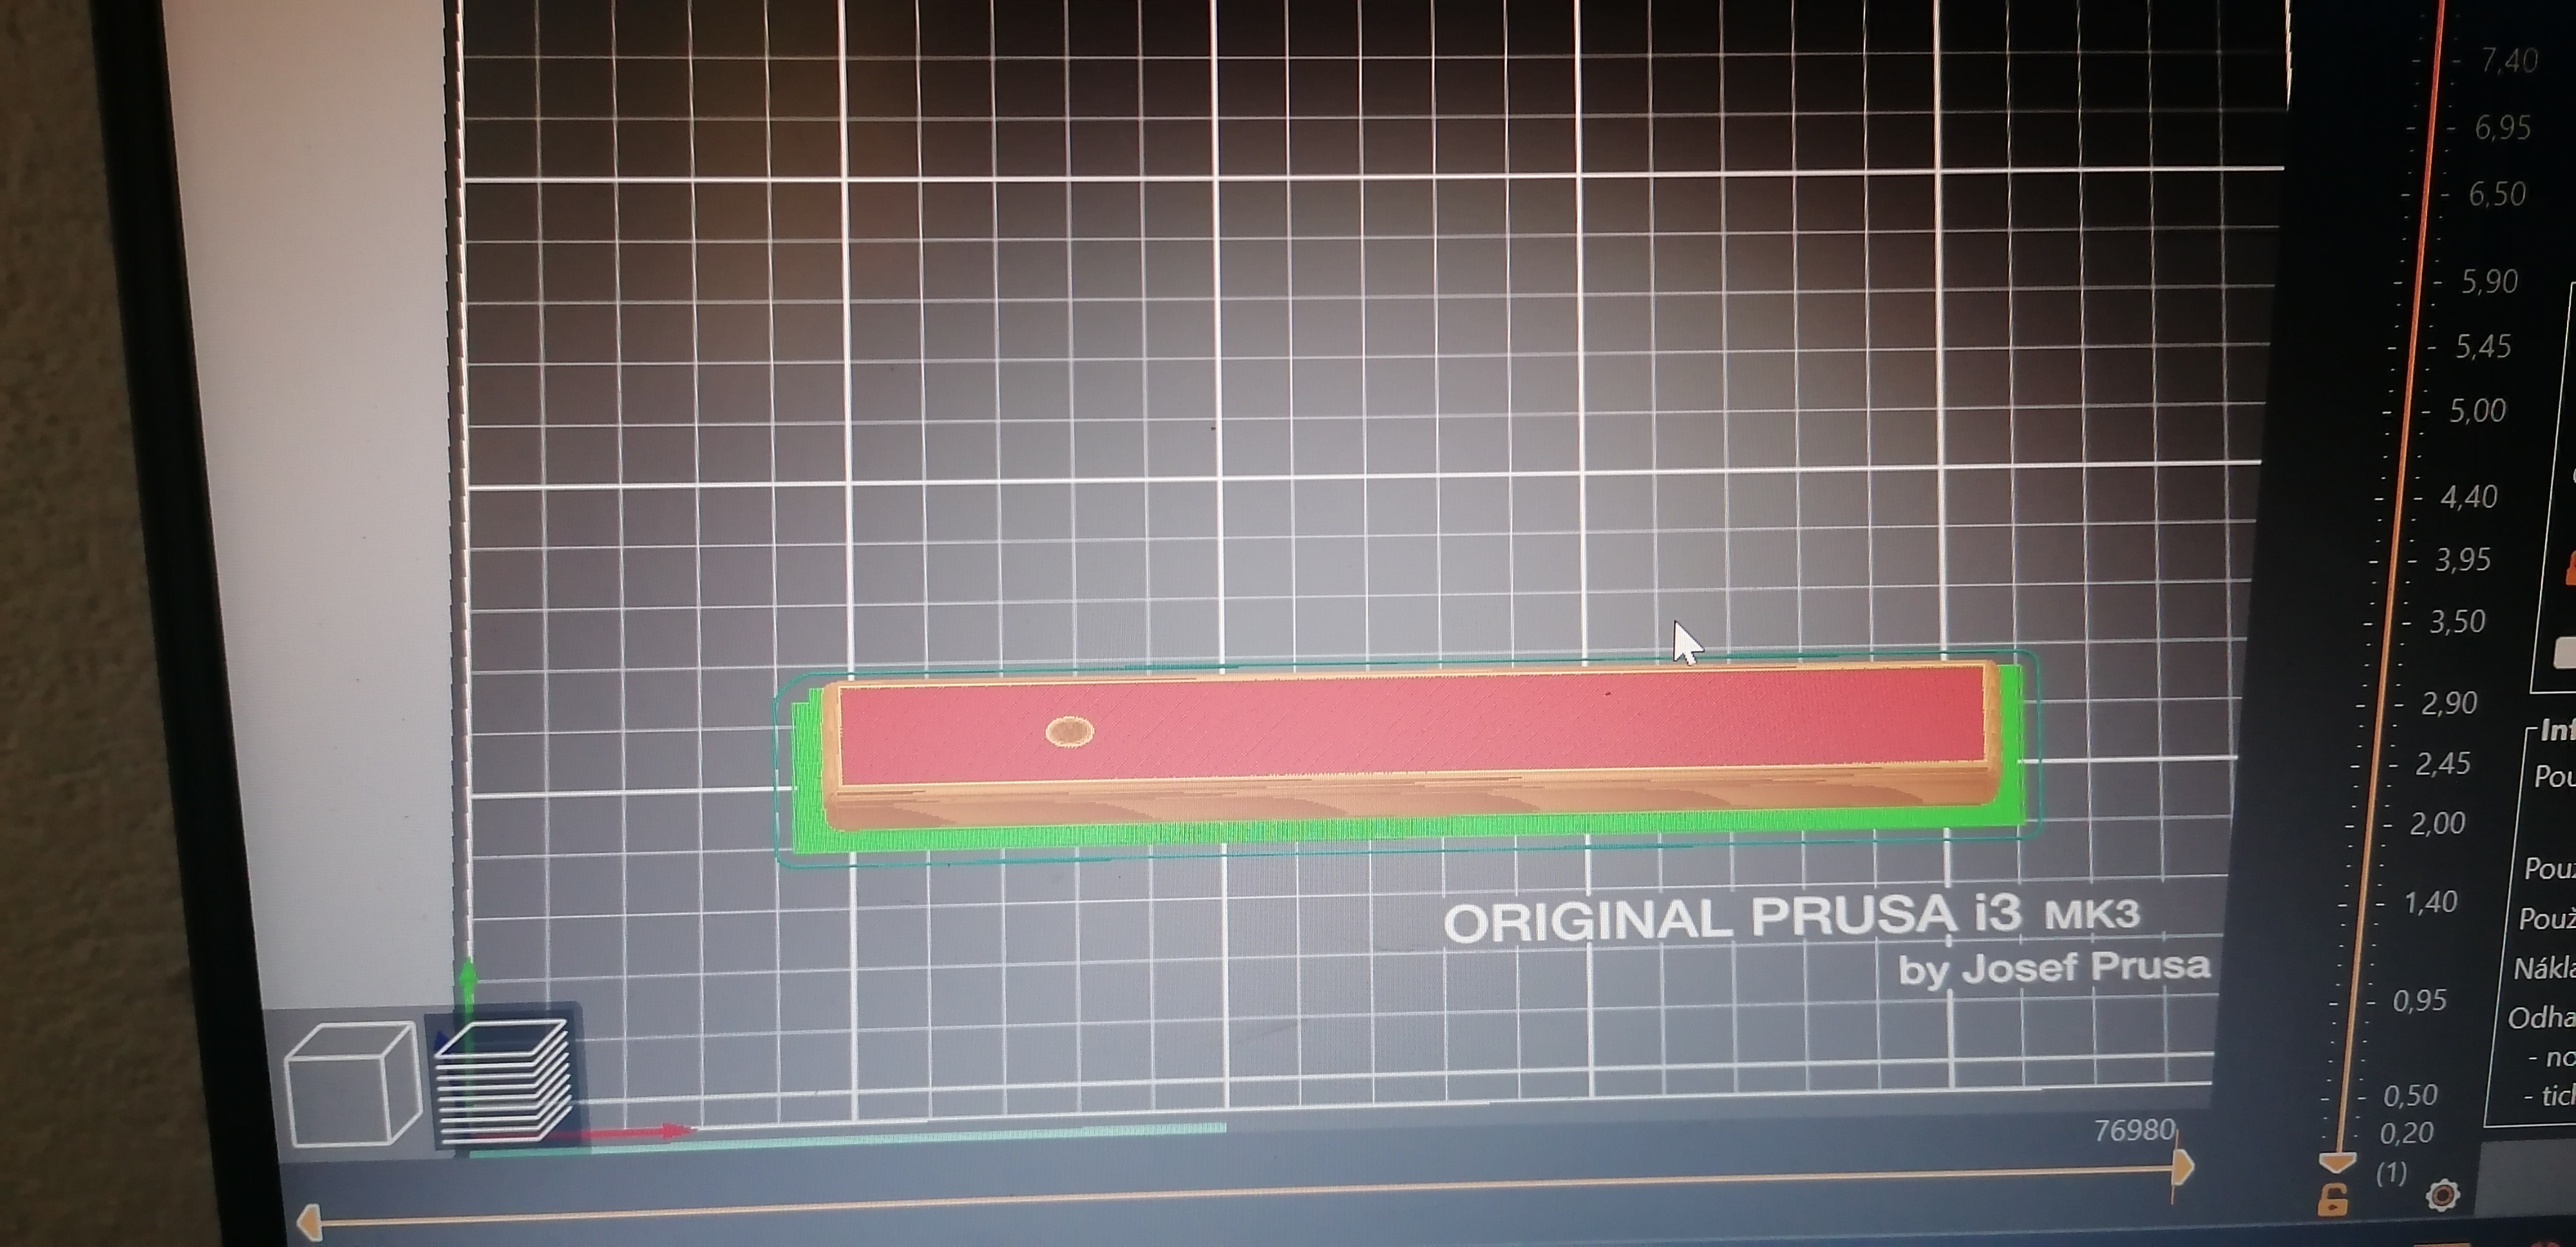Toggle the orange padlock on vertical slider
The width and height of the screenshot is (2576, 1247).
pyautogui.click(x=2333, y=1200)
